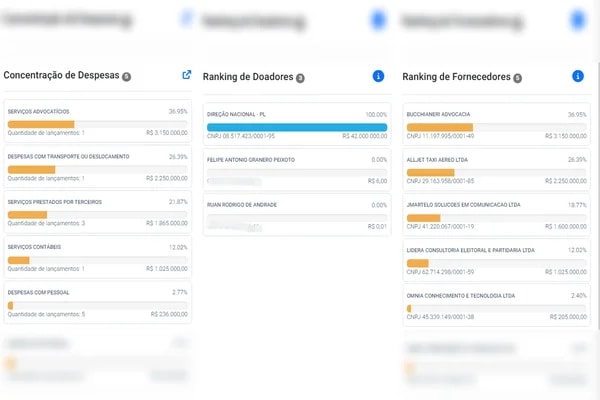Image resolution: width=600 pixels, height=400 pixels.
Task: Click the blue Direção Nacional - PL bar
Action: (x=297, y=127)
